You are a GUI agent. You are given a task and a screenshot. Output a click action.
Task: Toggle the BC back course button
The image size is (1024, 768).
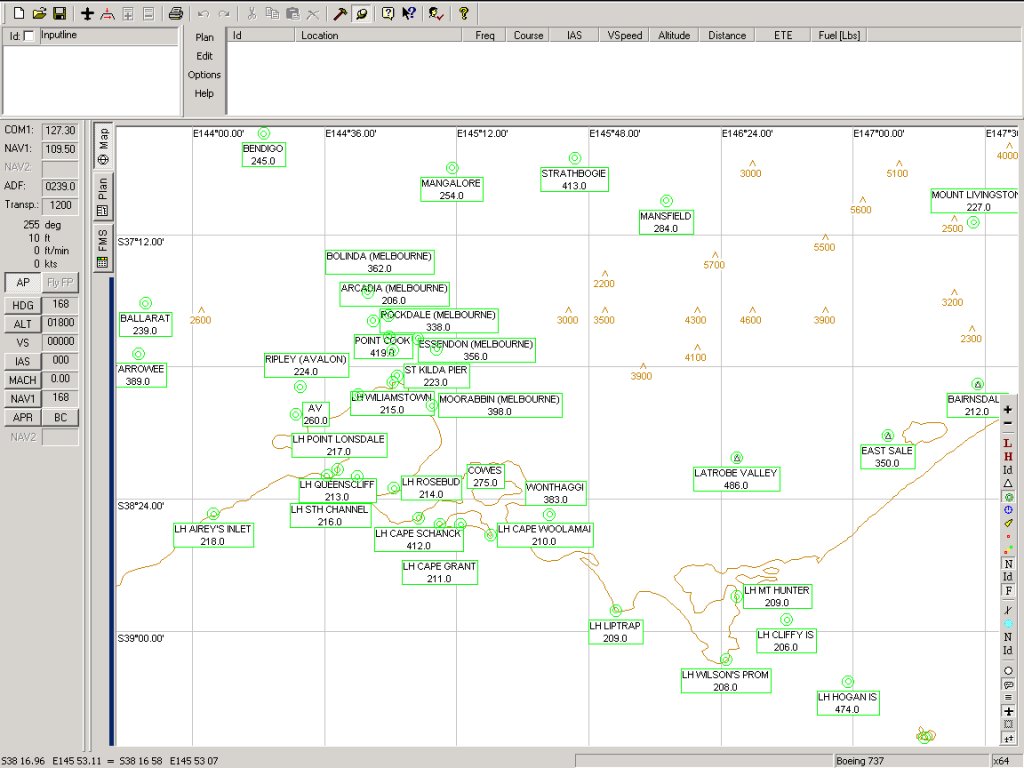61,417
